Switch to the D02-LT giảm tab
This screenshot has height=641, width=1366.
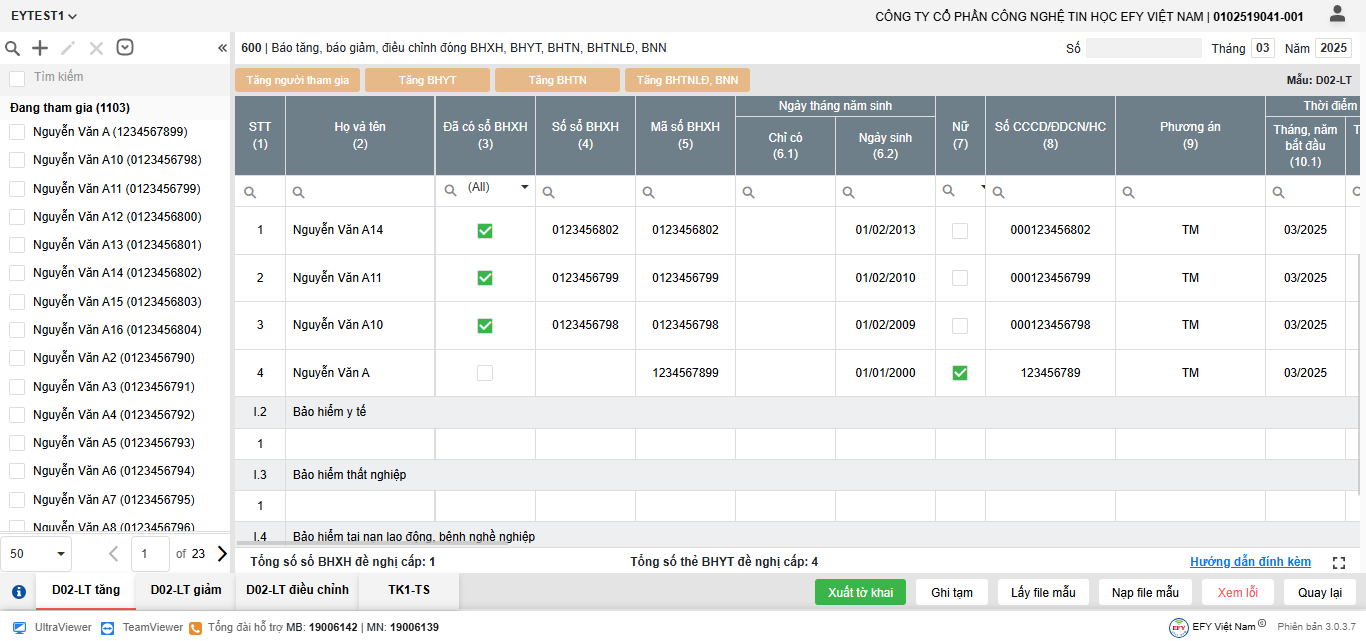click(x=186, y=590)
